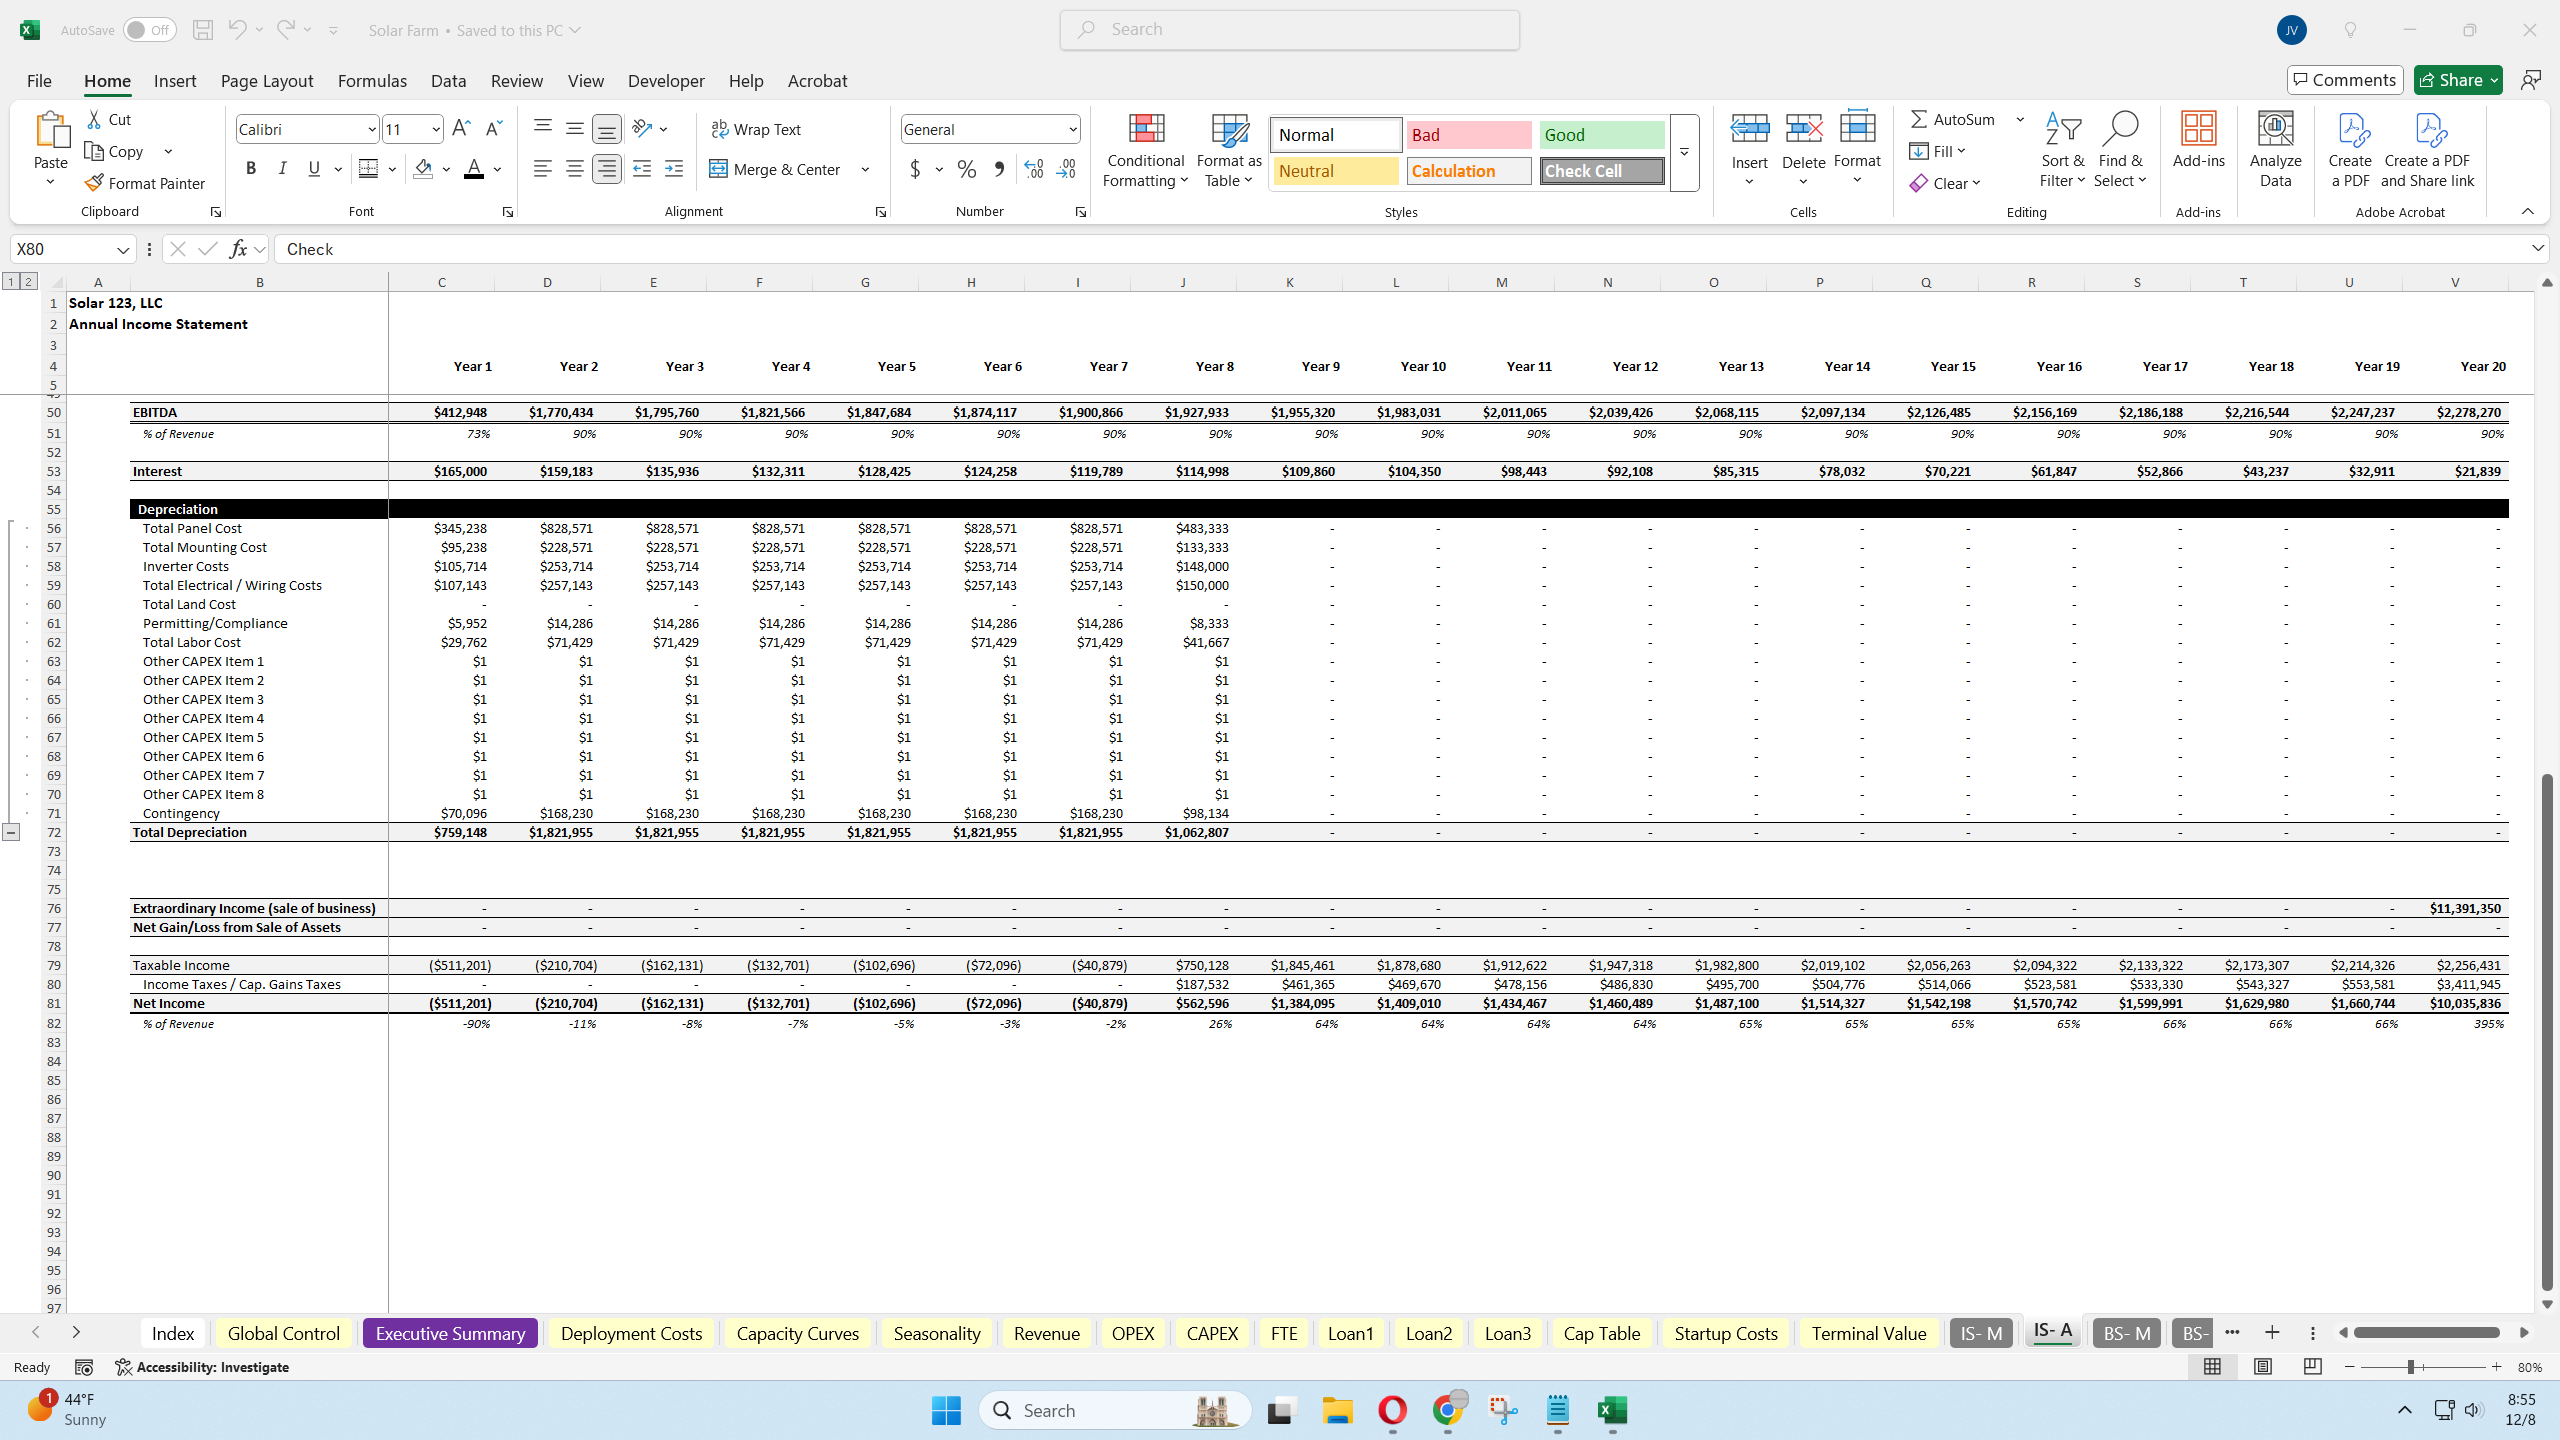
Task: Apply font color
Action: click(474, 169)
